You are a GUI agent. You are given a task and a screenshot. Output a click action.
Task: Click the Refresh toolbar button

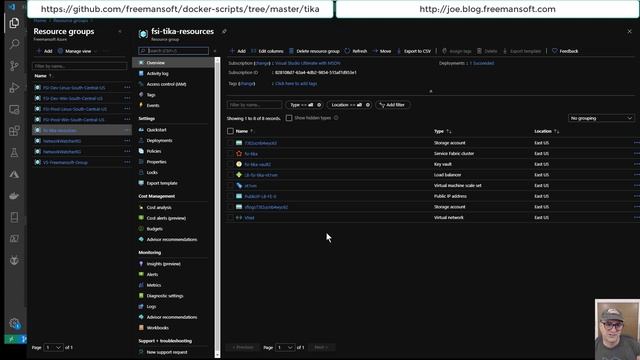[x=356, y=51]
